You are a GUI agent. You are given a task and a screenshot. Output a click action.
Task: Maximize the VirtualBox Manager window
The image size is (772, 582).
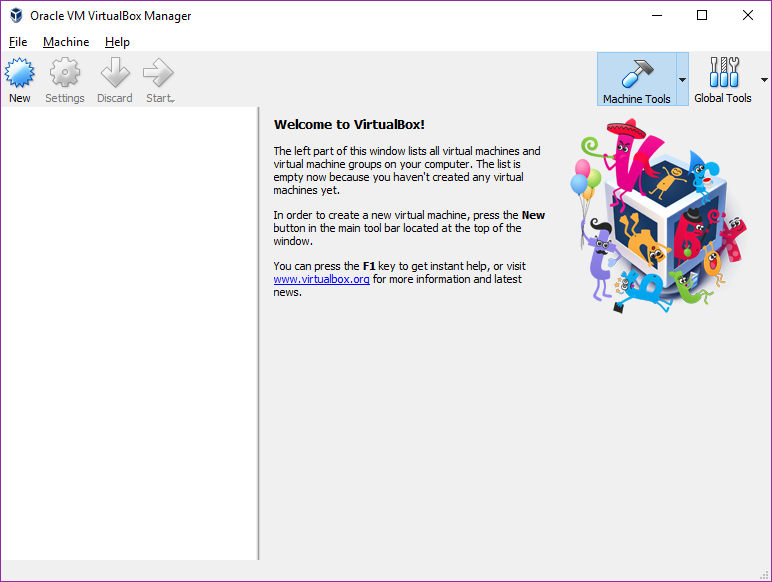coord(702,15)
